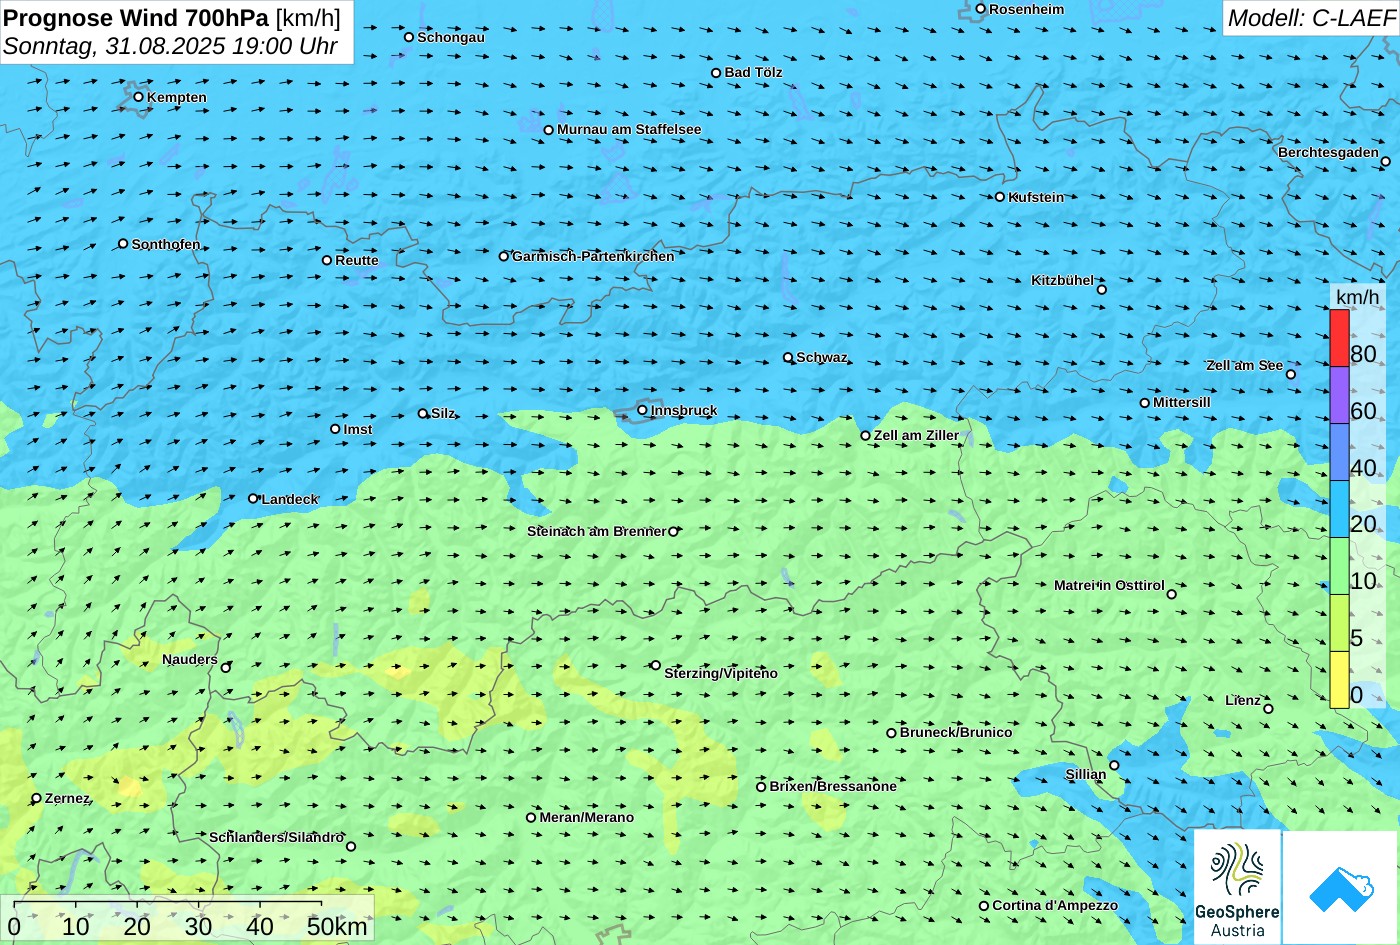Click the Bad Tölz label

coord(754,72)
